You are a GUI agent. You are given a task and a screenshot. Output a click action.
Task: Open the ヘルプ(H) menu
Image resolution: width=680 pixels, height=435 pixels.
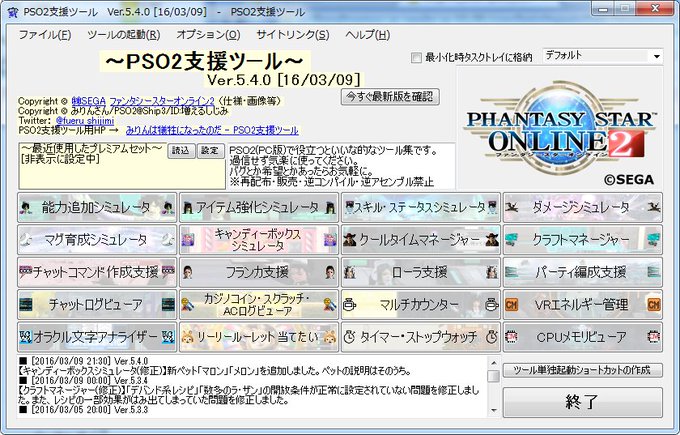(368, 35)
